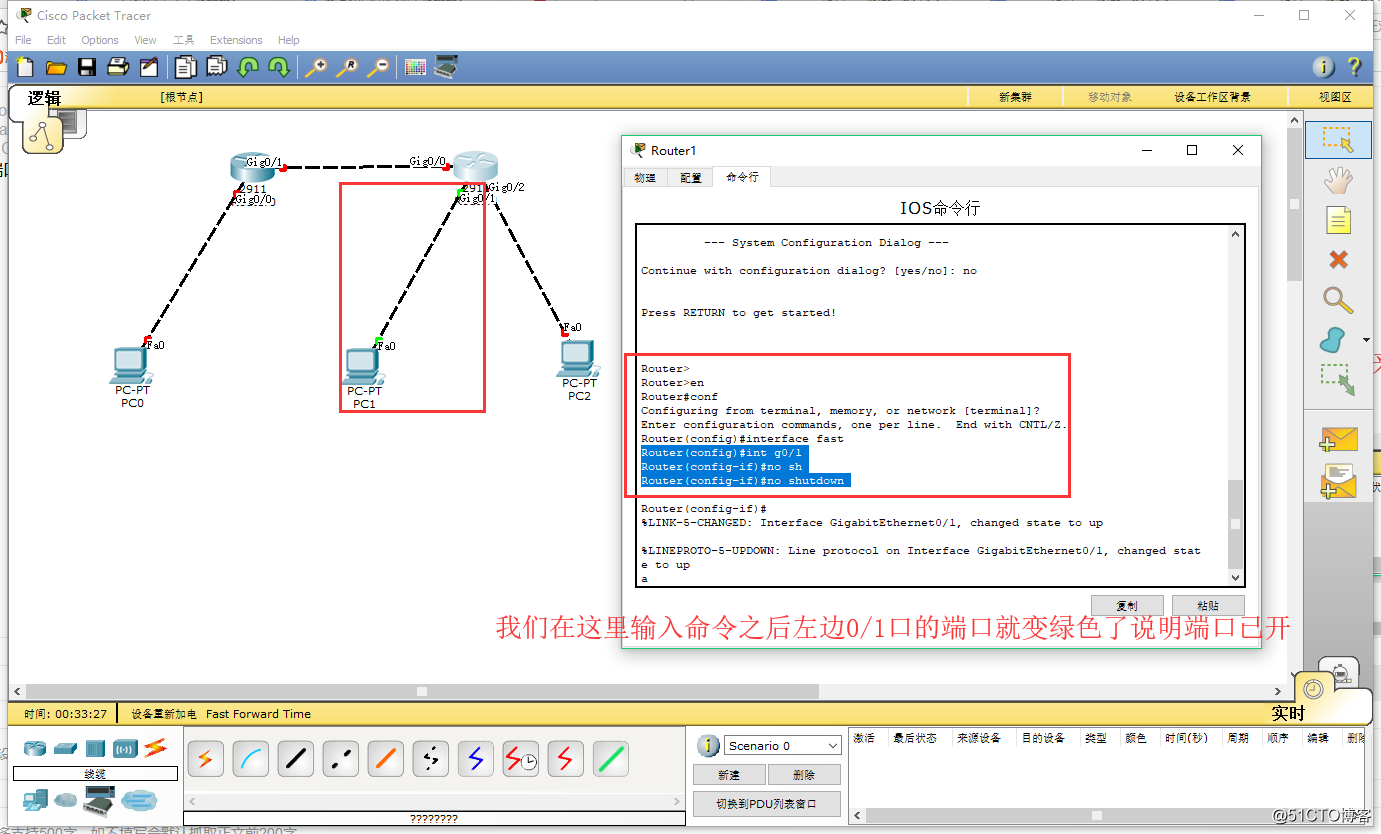1381x834 pixels.
Task: Switch to 物理 tab in Router1
Action: pyautogui.click(x=645, y=178)
